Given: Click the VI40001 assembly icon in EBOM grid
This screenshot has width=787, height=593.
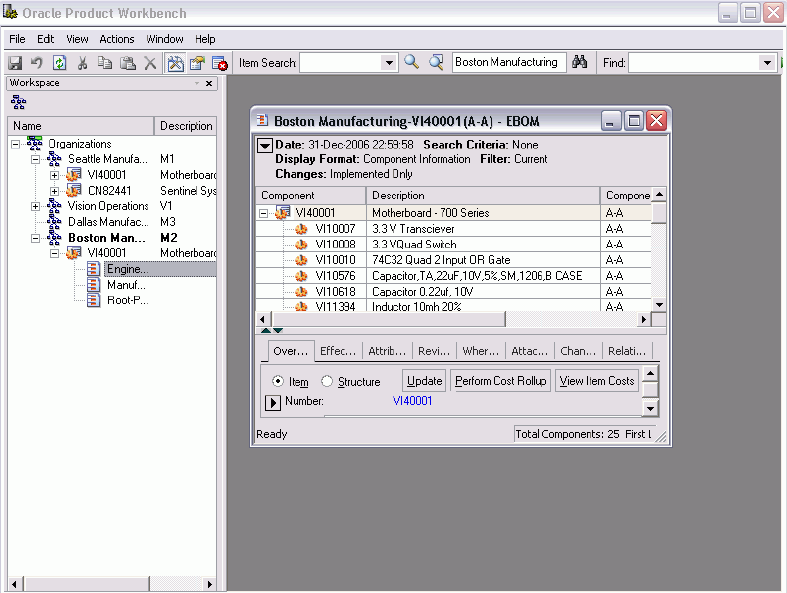Looking at the screenshot, I should [x=282, y=212].
